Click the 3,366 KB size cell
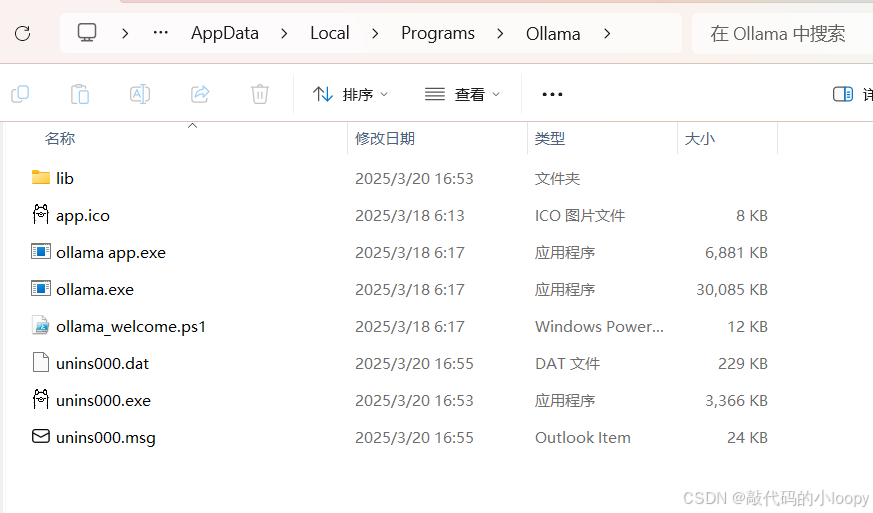The height and width of the screenshot is (513, 873). tap(736, 401)
